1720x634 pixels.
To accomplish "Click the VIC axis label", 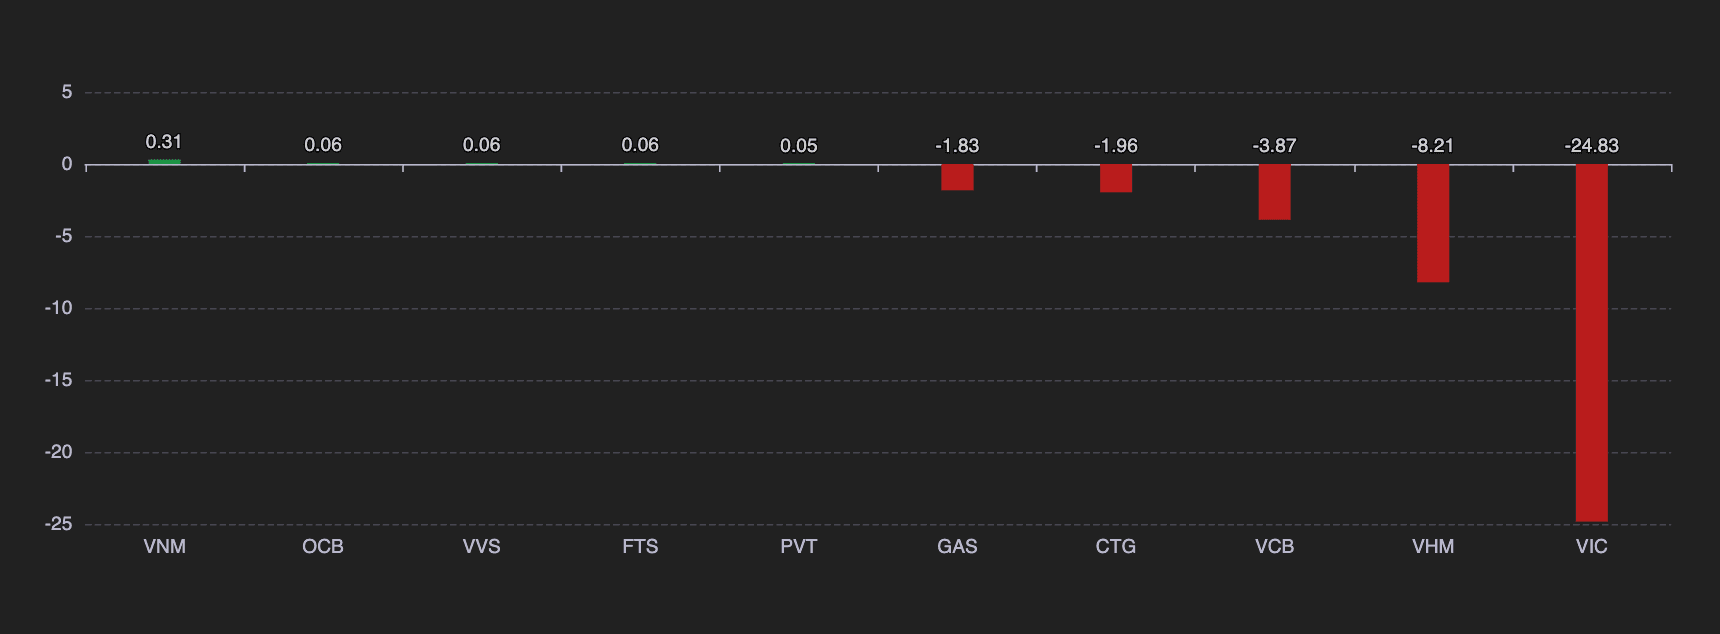I will (x=1591, y=546).
